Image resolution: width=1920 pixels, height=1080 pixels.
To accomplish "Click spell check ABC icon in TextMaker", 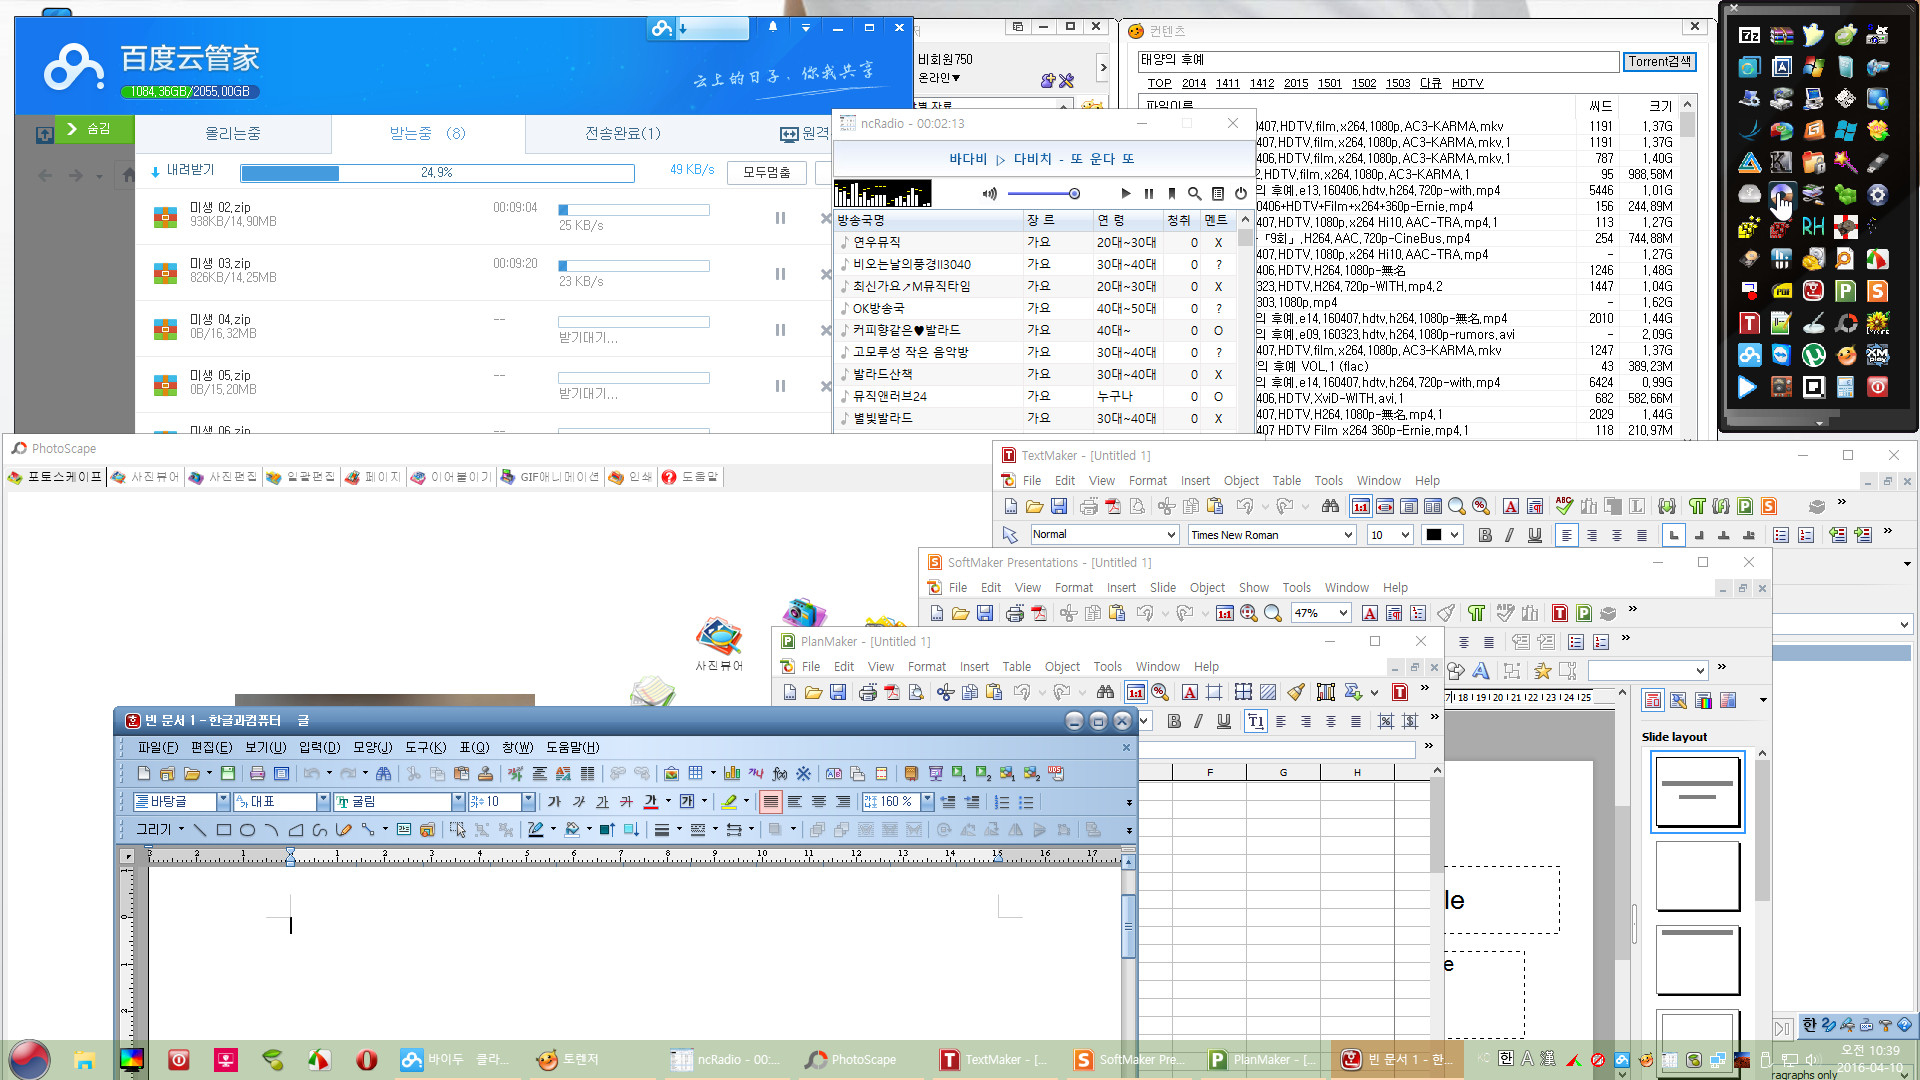I will click(1564, 506).
